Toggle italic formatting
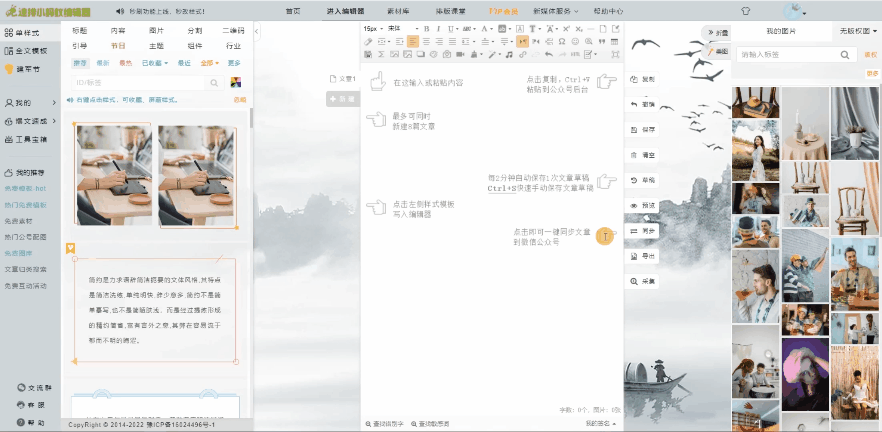The width and height of the screenshot is (882, 432). pos(438,29)
